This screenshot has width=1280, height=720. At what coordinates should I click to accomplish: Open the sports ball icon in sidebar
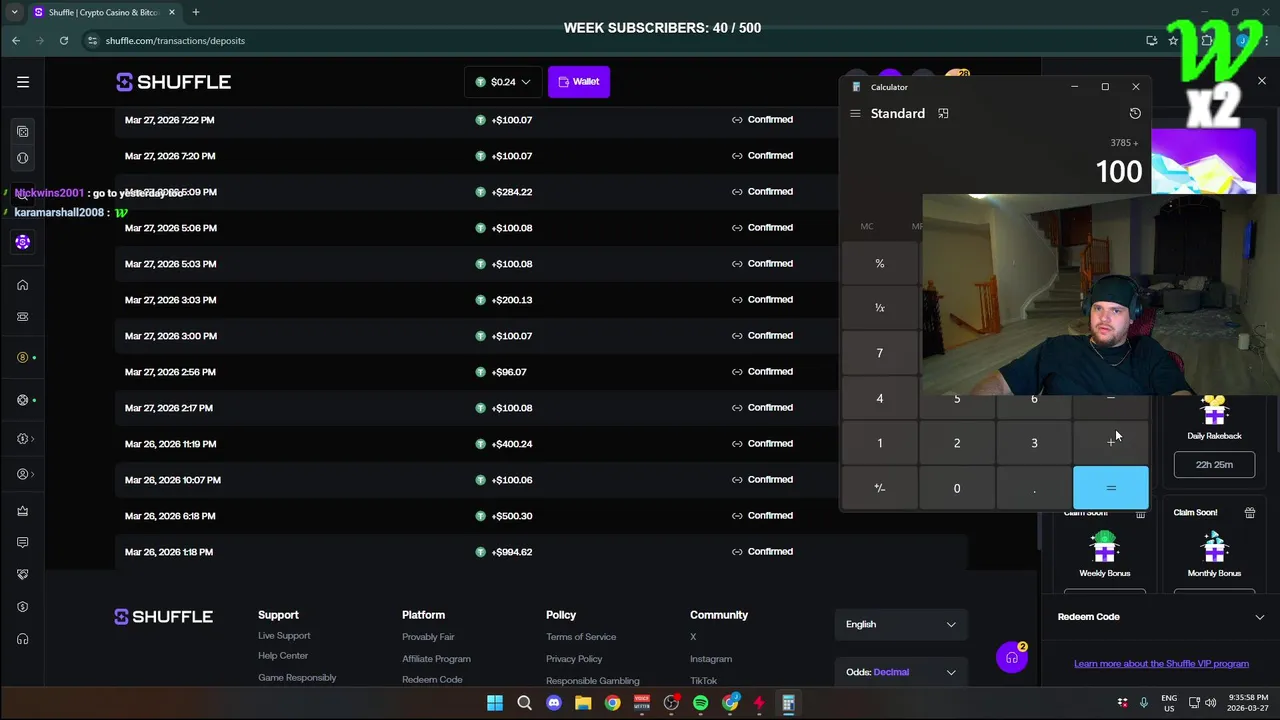tap(22, 158)
